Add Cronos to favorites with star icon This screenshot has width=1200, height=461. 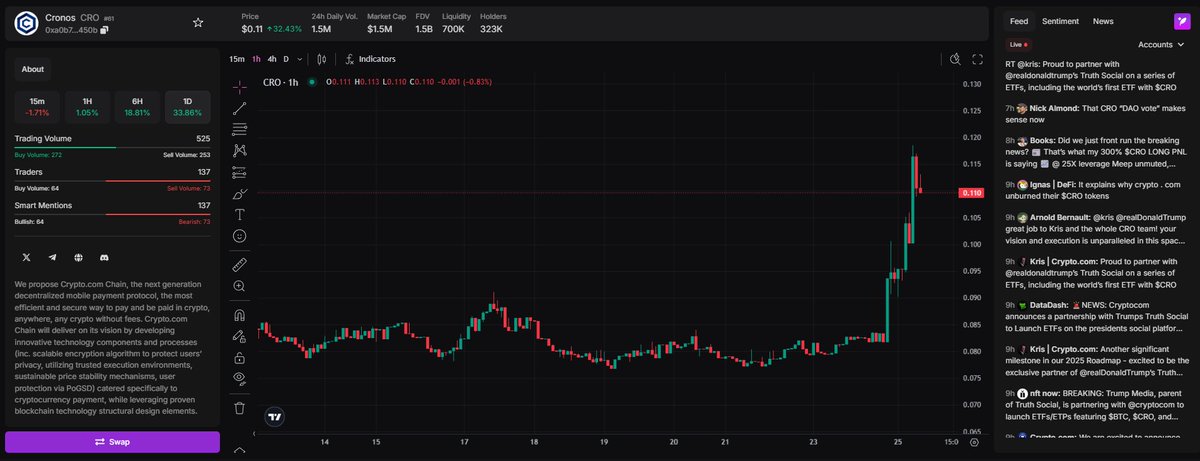198,22
